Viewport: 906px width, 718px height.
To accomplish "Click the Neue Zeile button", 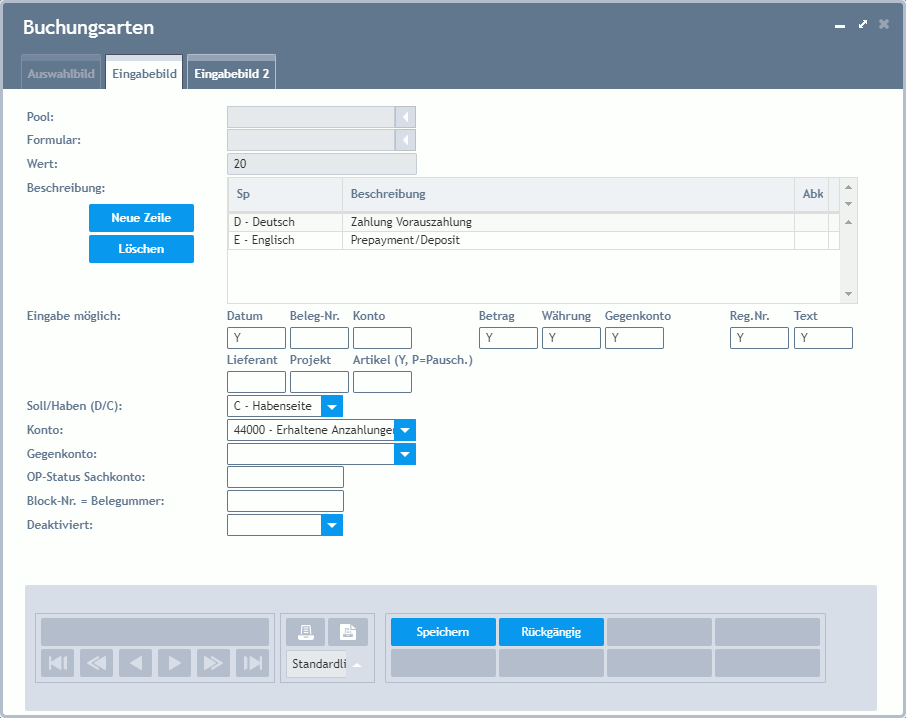I will tap(142, 218).
